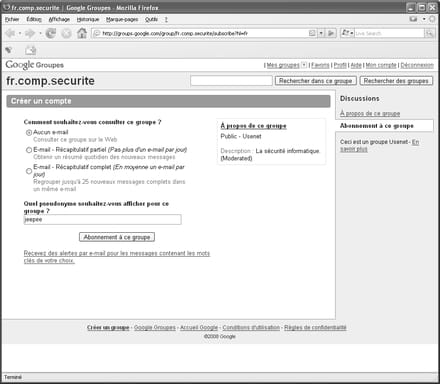Click the page icon left of the URL
Screen dimensions: 440x384
tap(97, 33)
